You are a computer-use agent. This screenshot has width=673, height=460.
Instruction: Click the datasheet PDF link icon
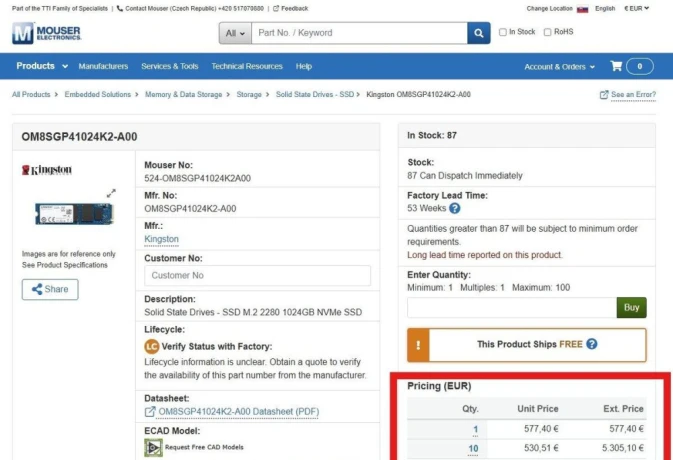[x=150, y=412]
